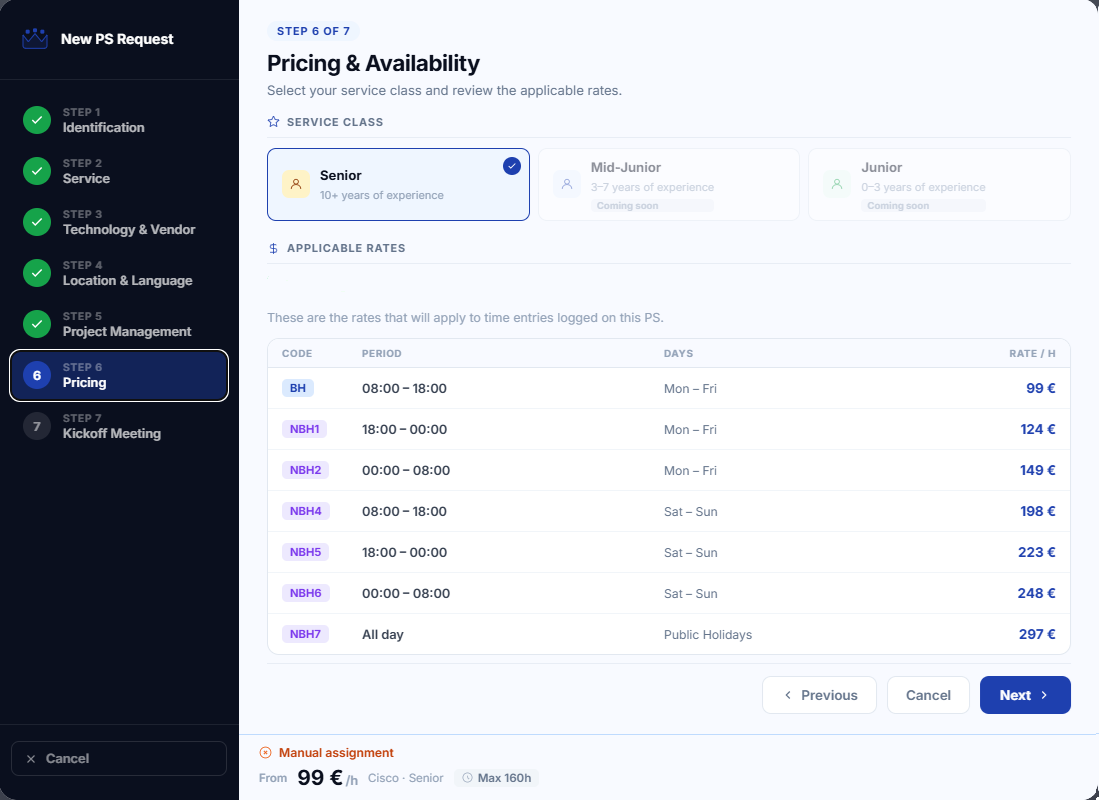The width and height of the screenshot is (1099, 800).
Task: Click the crown logo icon
Action: coord(35,39)
